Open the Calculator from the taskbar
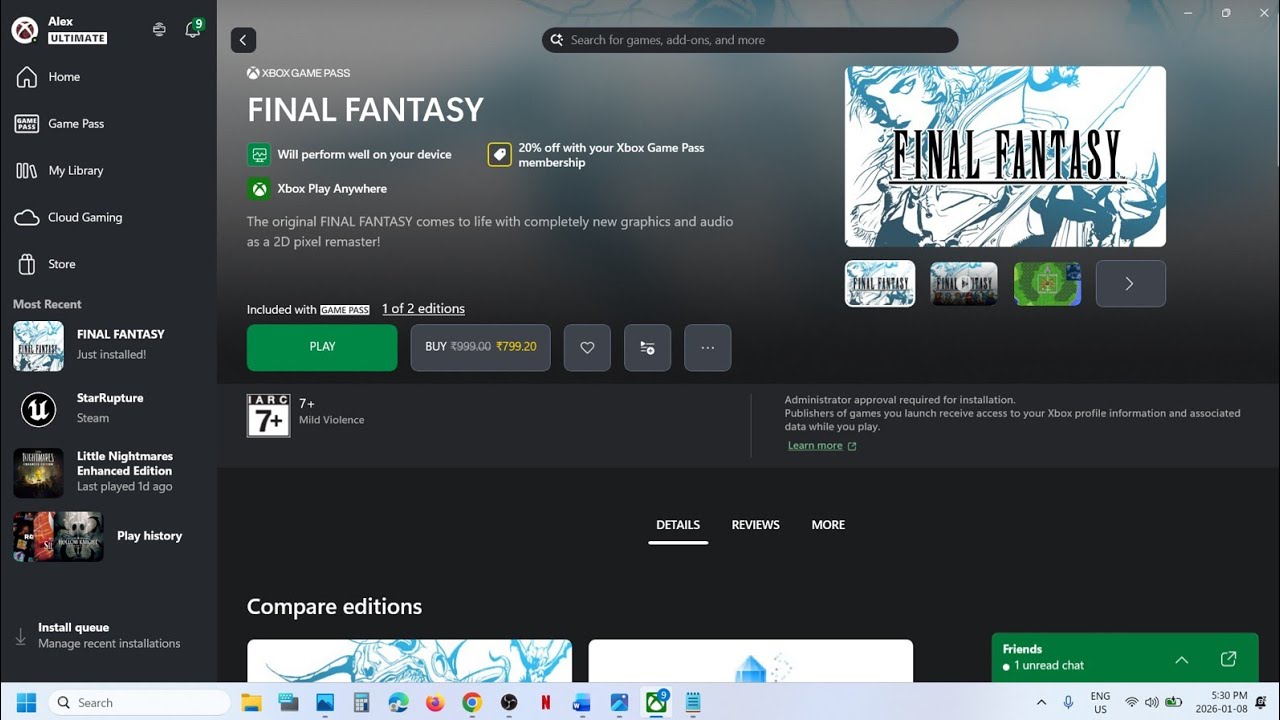The image size is (1280, 720). click(361, 703)
